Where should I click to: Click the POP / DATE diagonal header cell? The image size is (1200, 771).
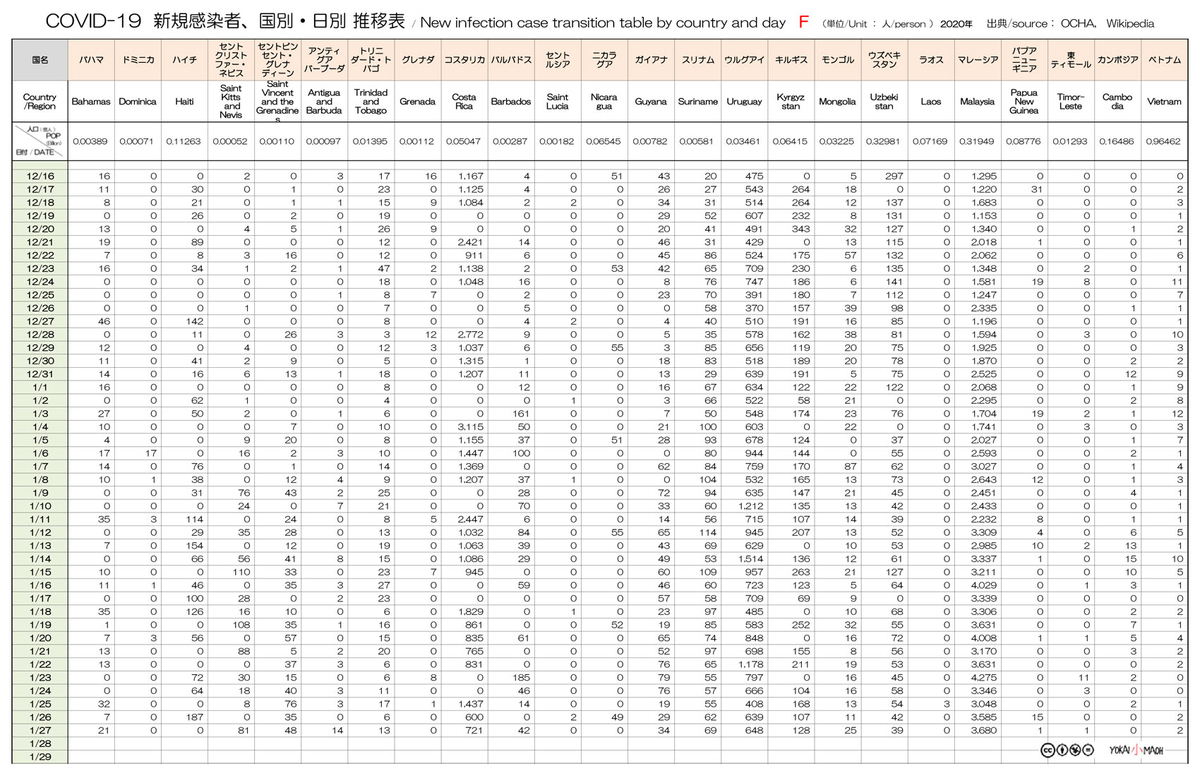coord(41,142)
